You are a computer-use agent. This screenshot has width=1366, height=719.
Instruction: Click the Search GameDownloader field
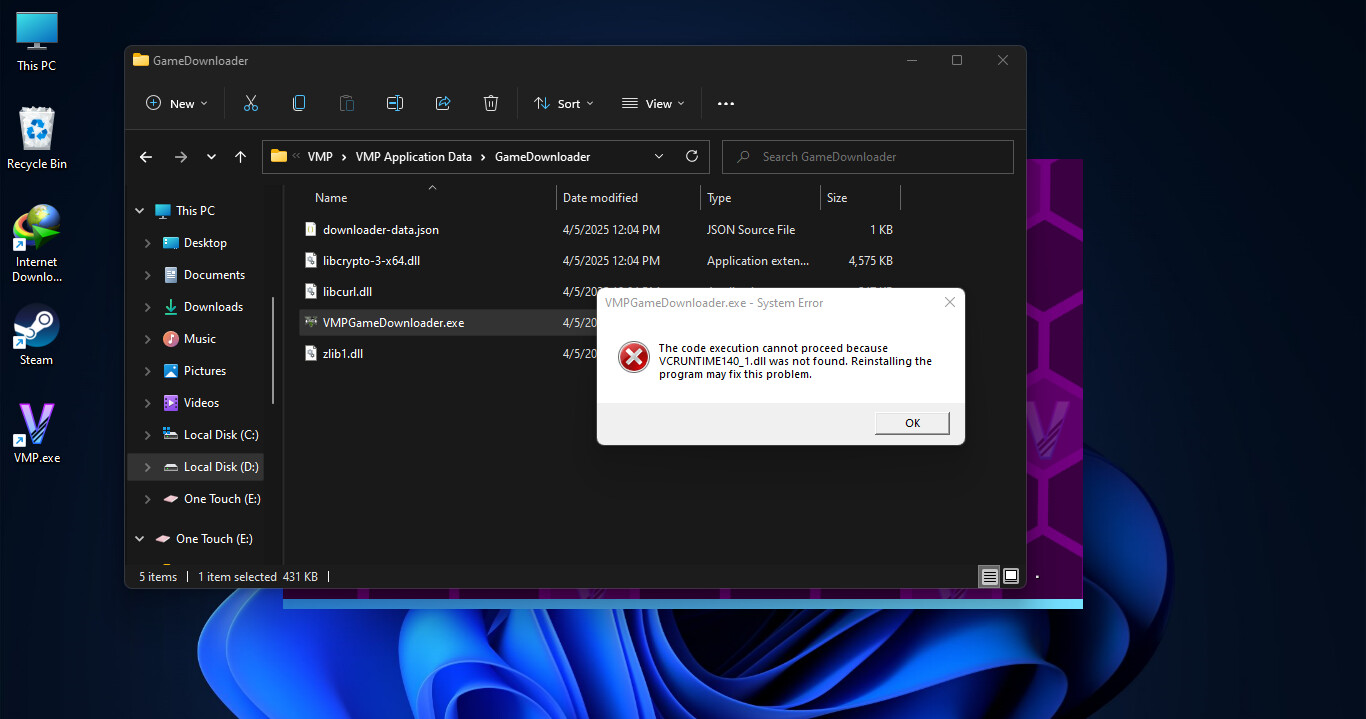tap(867, 157)
